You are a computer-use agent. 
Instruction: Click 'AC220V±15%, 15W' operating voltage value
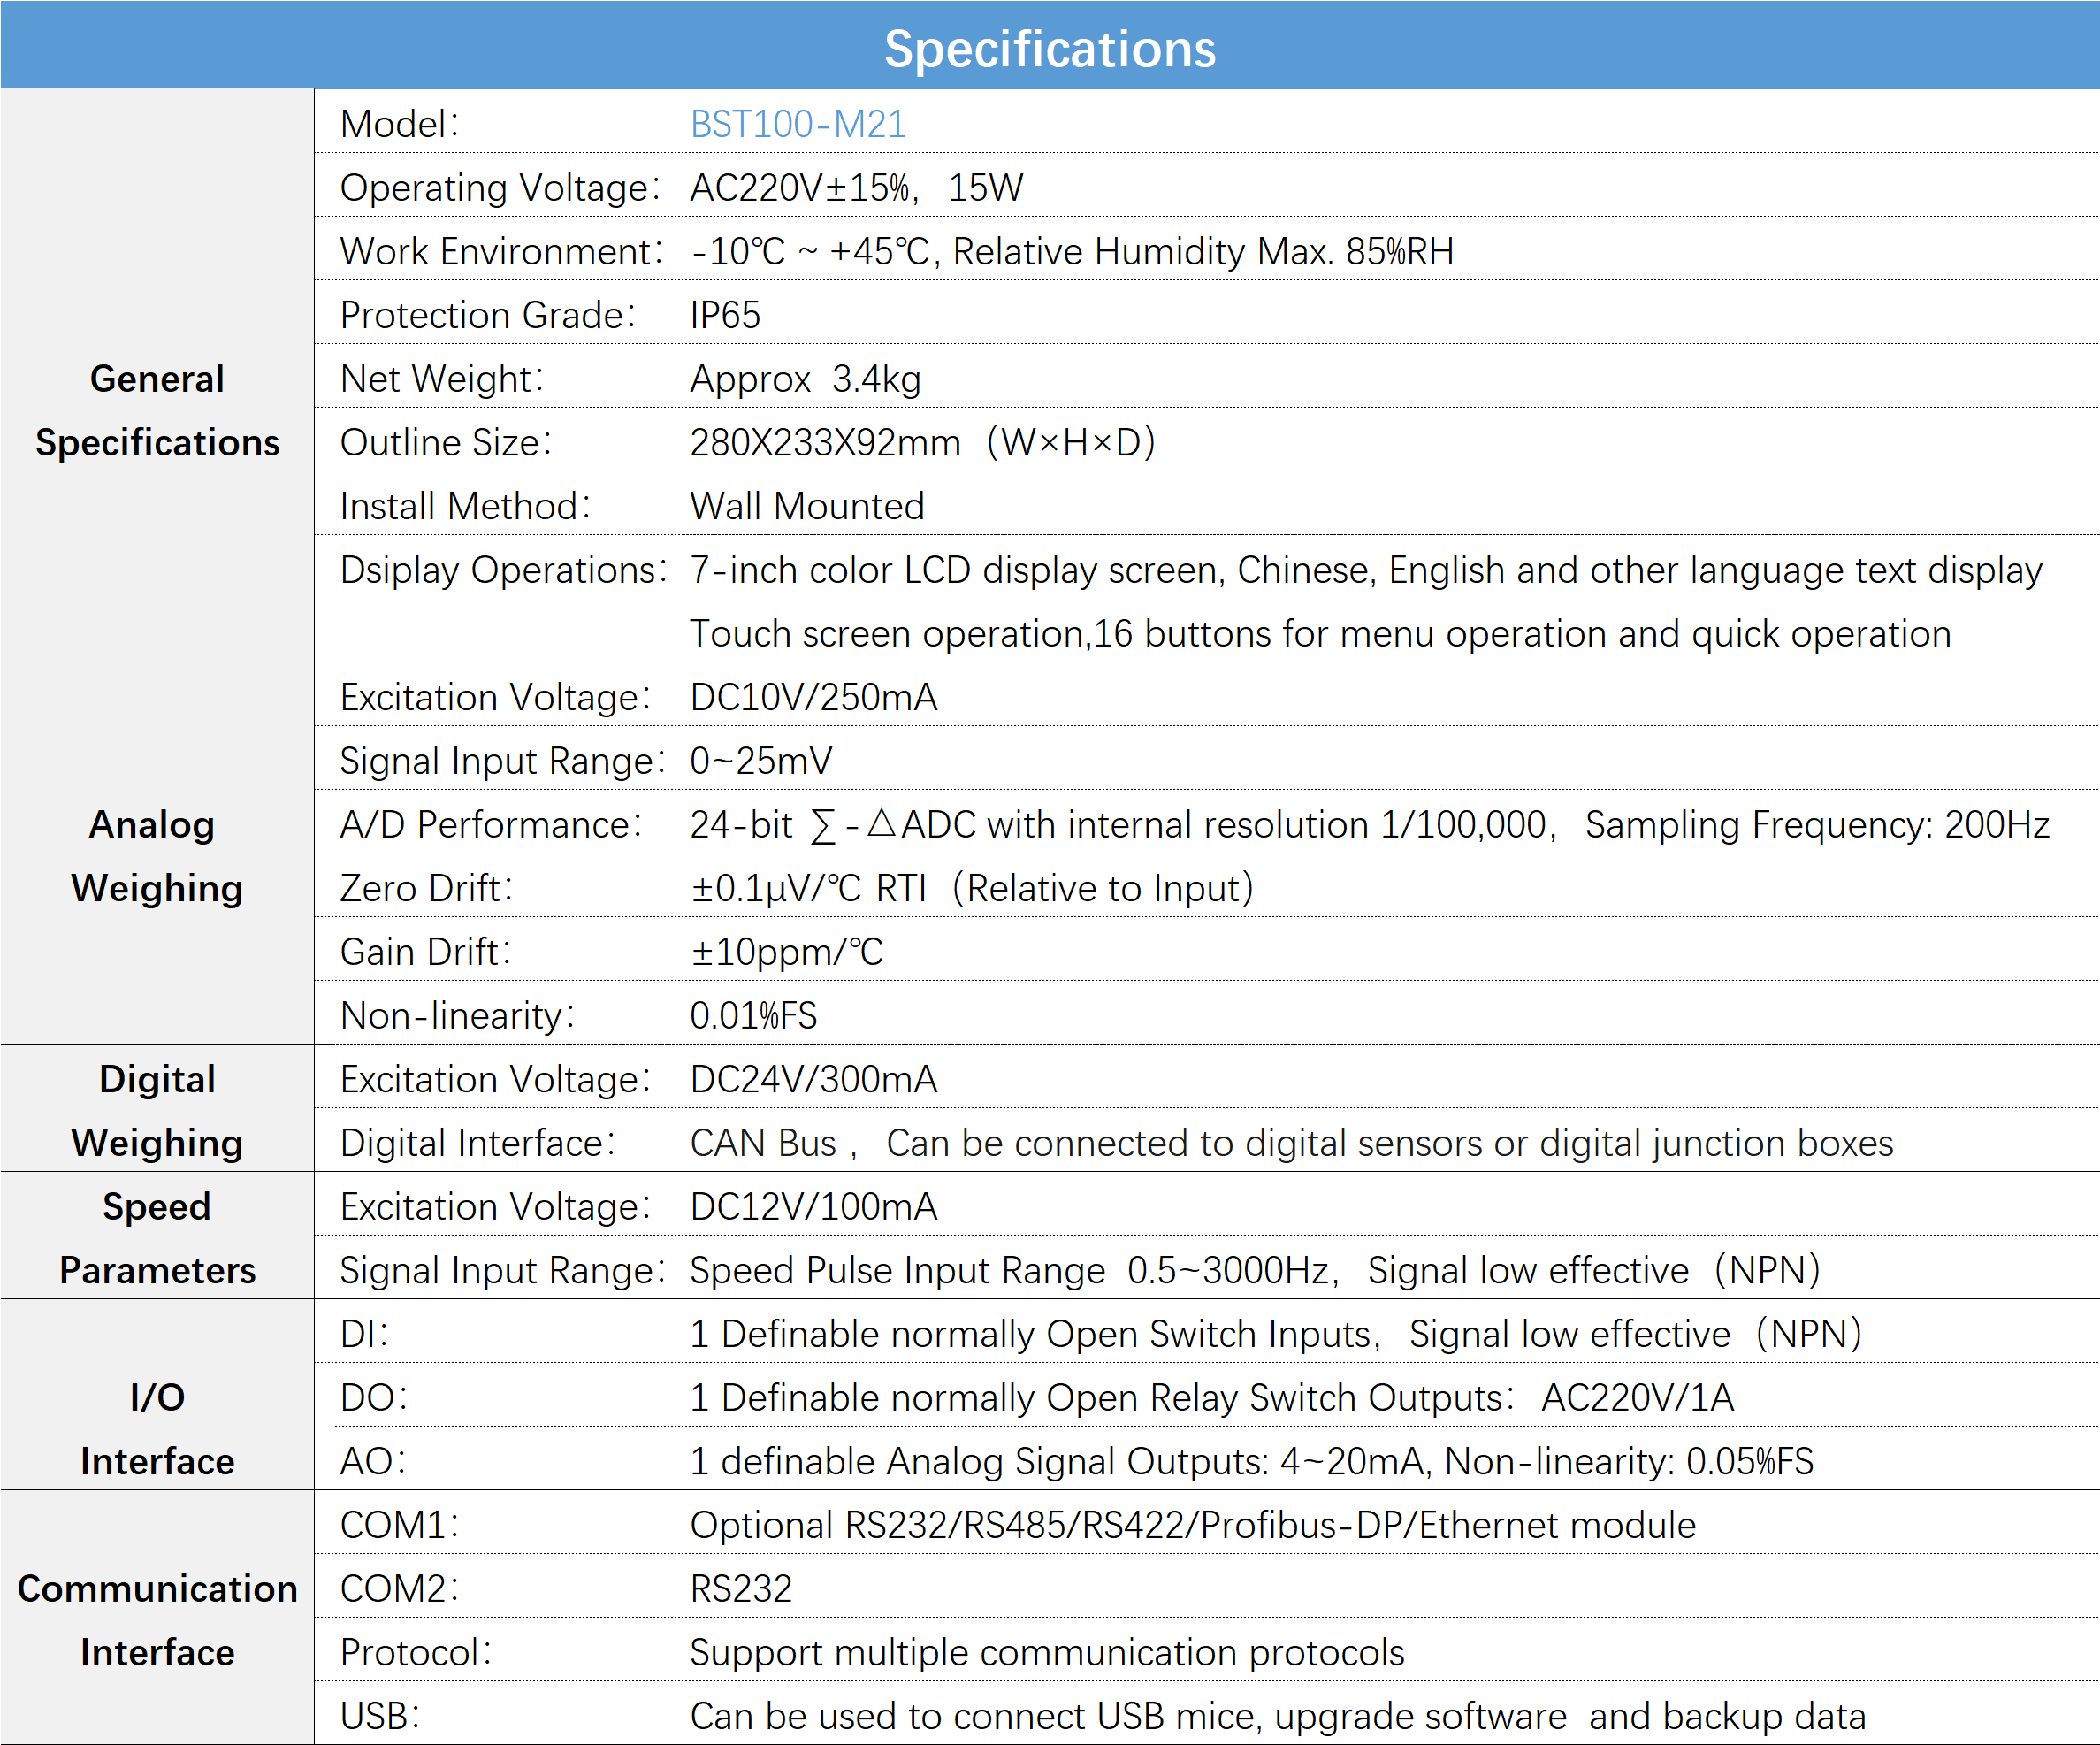click(857, 188)
